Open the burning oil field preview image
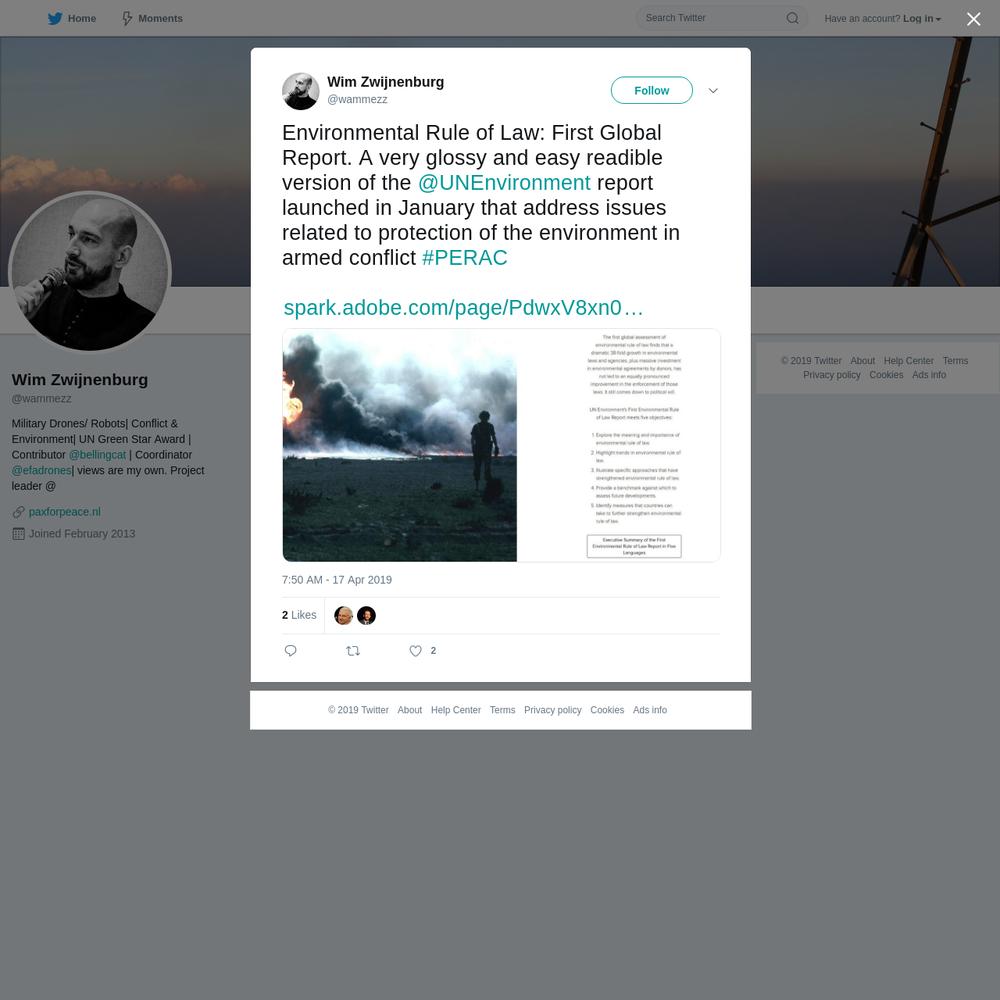Viewport: 1000px width, 1000px height. pyautogui.click(x=399, y=445)
